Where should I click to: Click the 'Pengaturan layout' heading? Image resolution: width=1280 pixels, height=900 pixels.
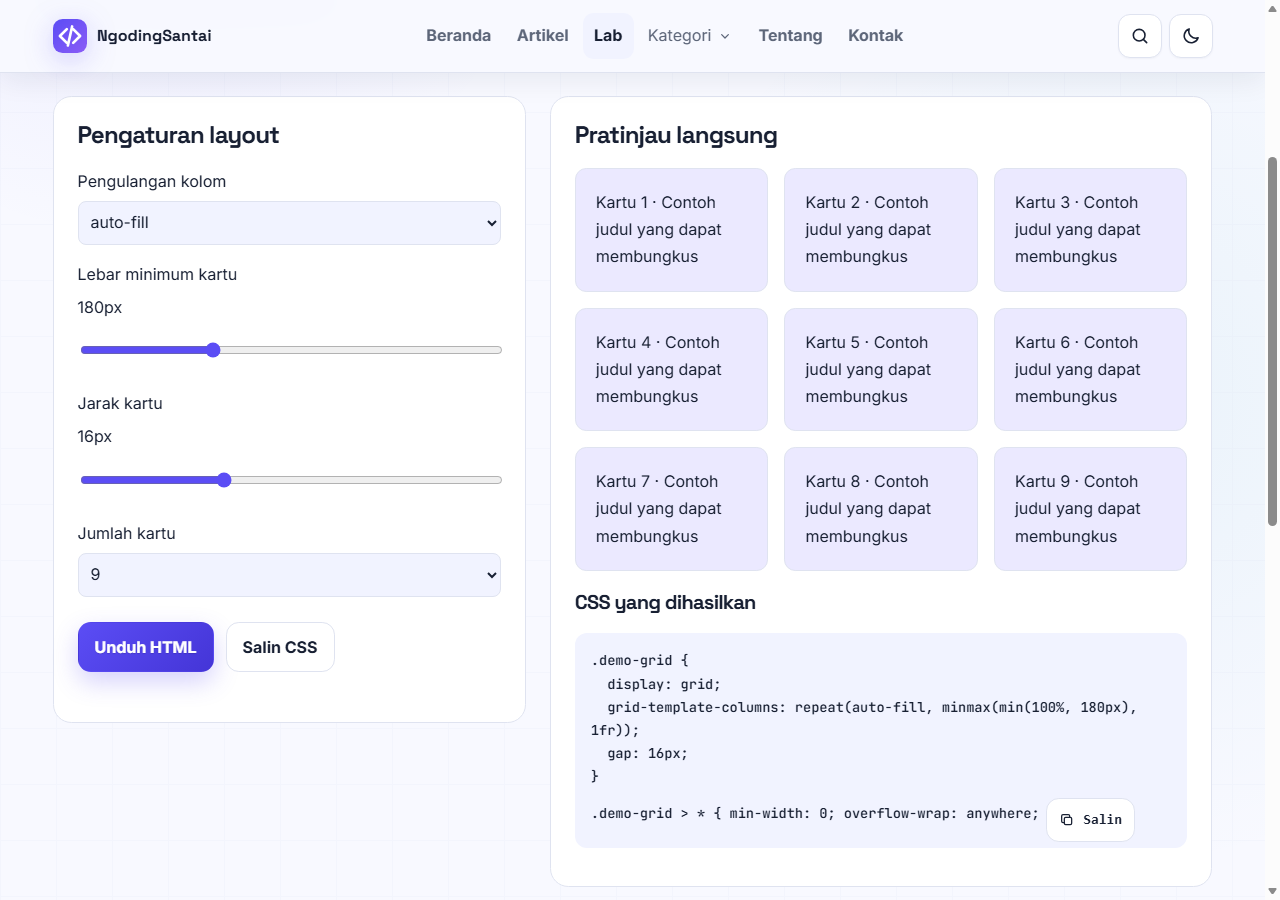tap(178, 135)
